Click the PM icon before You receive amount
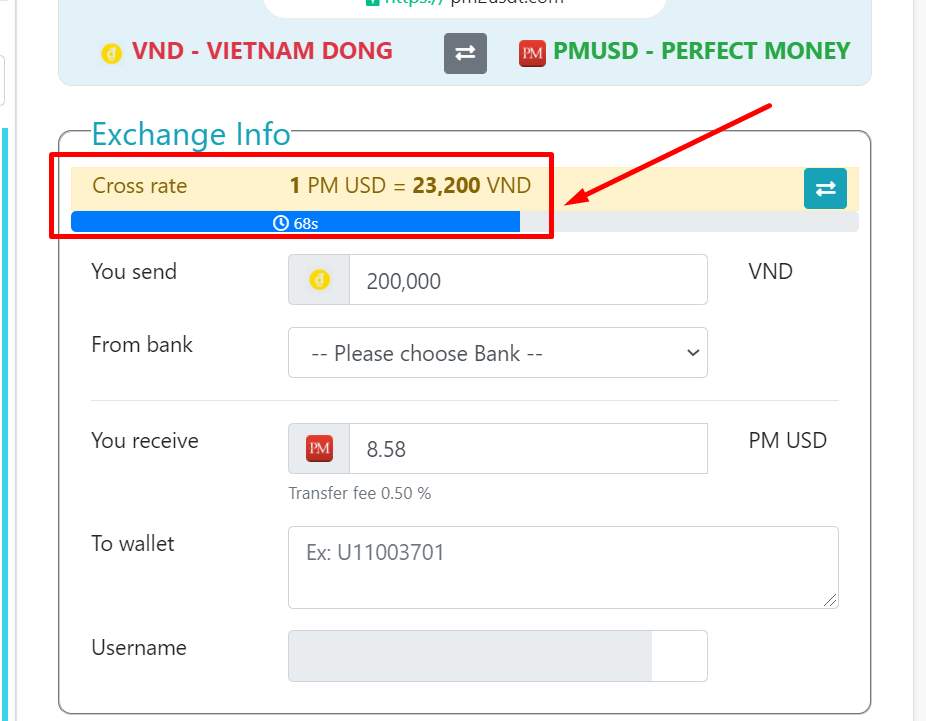Viewport: 926px width, 721px height. (319, 449)
